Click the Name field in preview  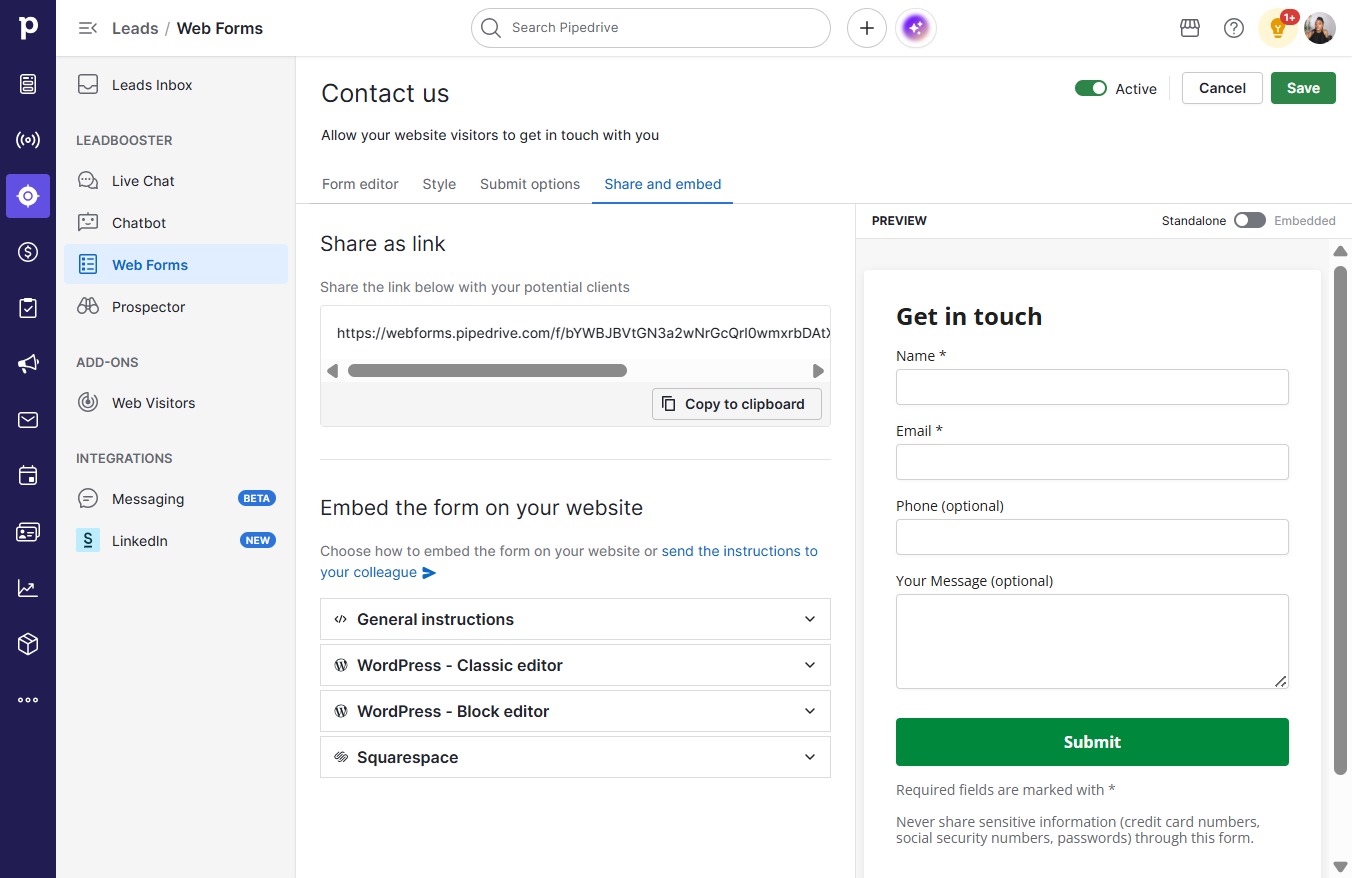tap(1092, 387)
